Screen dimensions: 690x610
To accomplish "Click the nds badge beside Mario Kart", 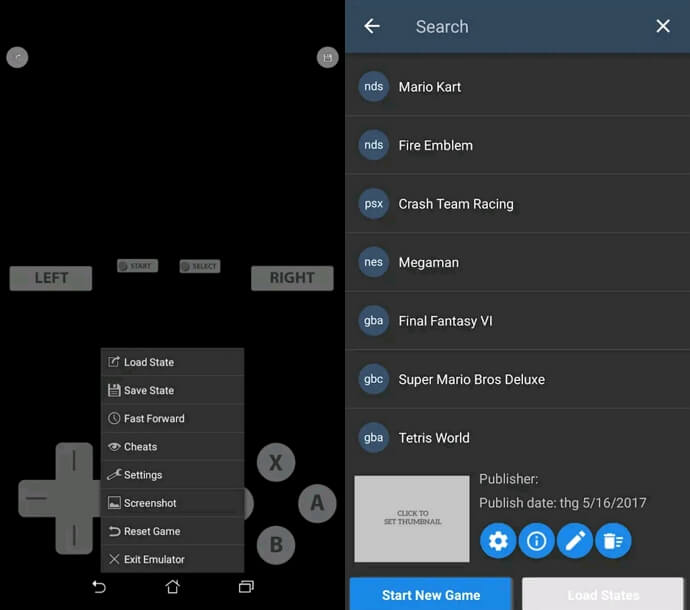I will point(374,87).
